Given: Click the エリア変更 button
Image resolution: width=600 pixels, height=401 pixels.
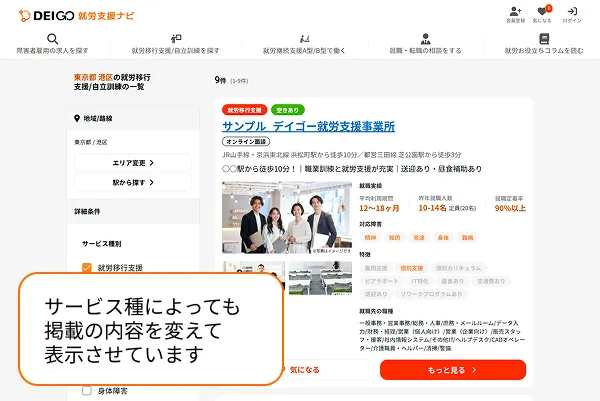Looking at the screenshot, I should point(133,163).
